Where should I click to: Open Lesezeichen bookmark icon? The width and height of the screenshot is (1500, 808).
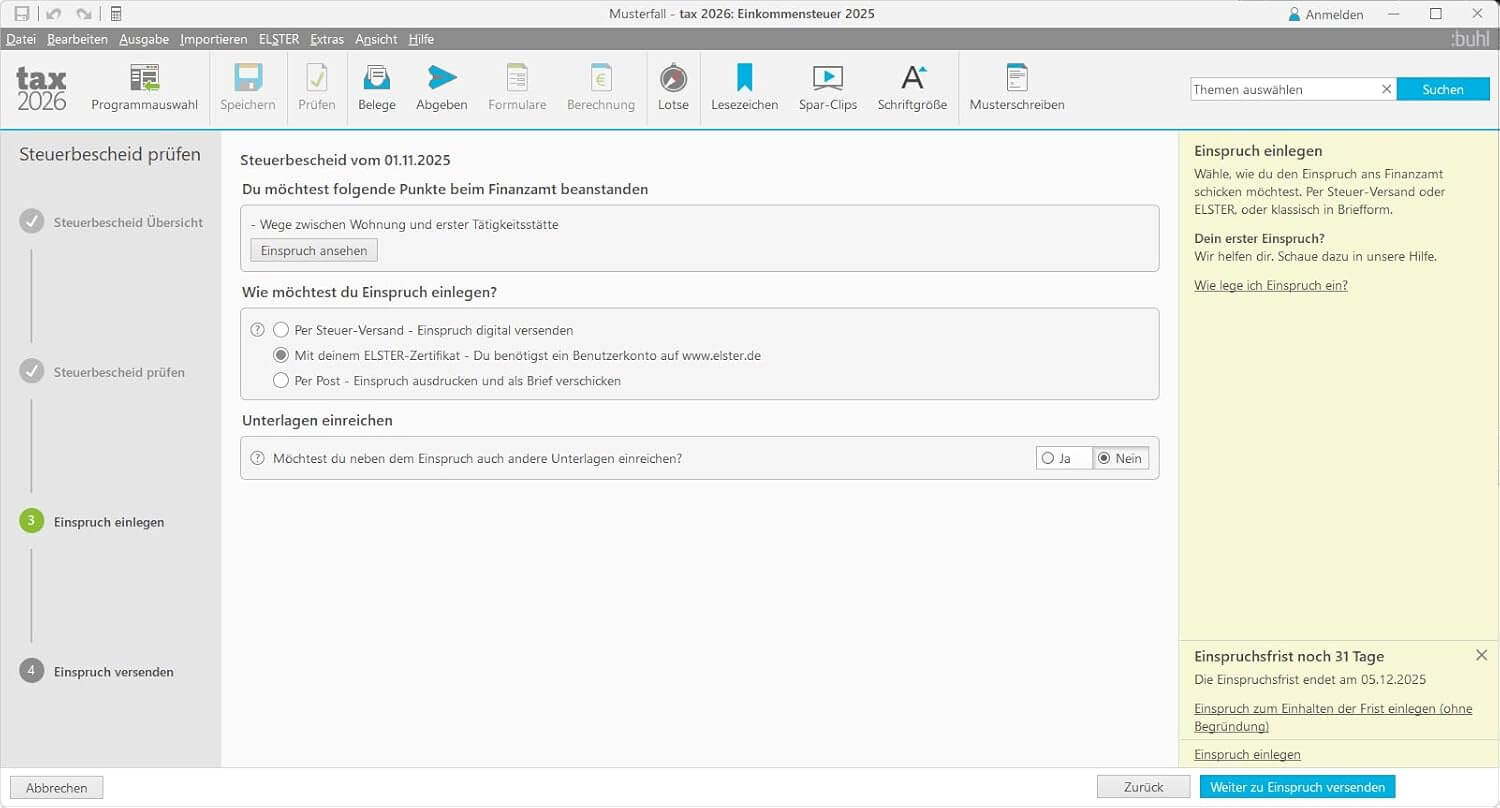744,79
